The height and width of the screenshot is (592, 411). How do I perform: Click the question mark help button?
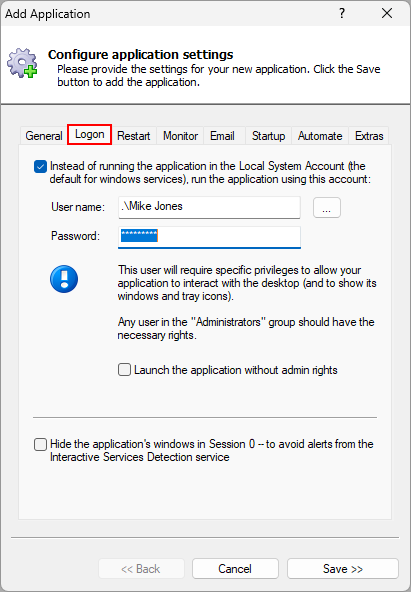pos(342,14)
